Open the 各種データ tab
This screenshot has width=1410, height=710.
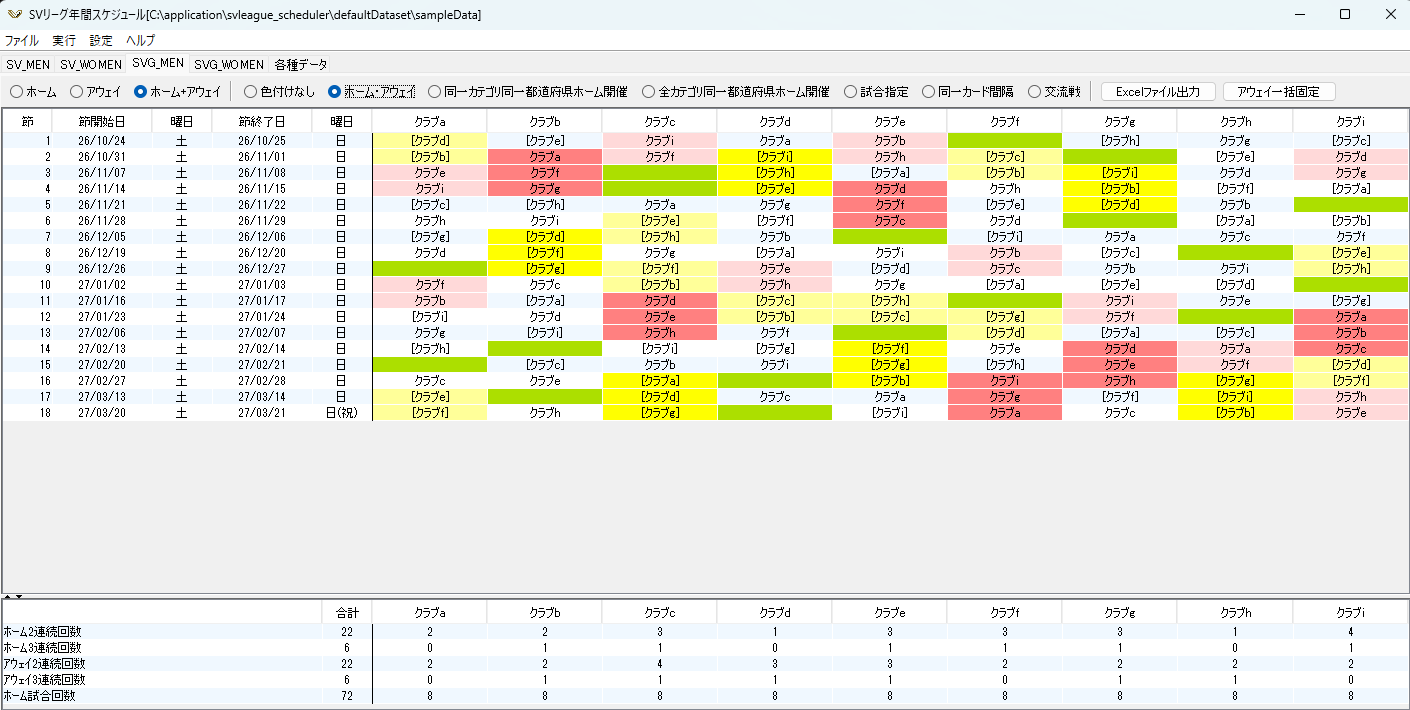click(x=301, y=64)
